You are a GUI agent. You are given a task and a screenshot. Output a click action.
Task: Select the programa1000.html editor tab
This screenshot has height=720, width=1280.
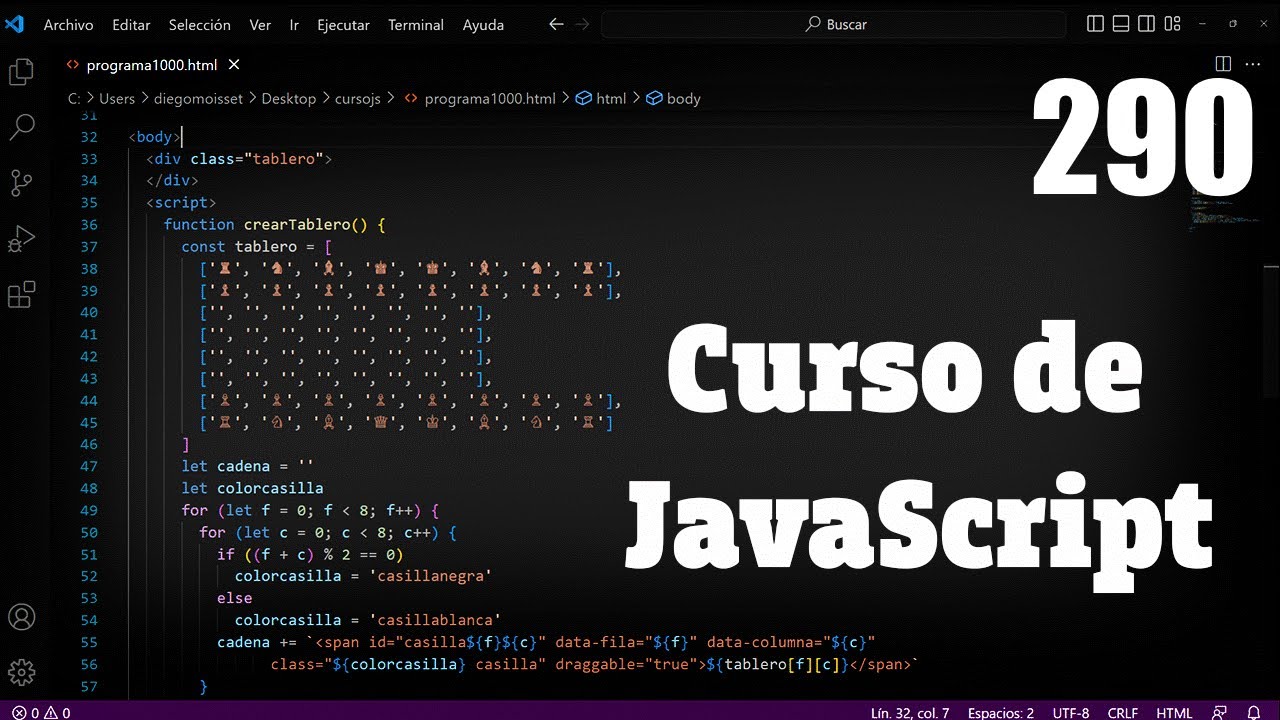[x=152, y=65]
